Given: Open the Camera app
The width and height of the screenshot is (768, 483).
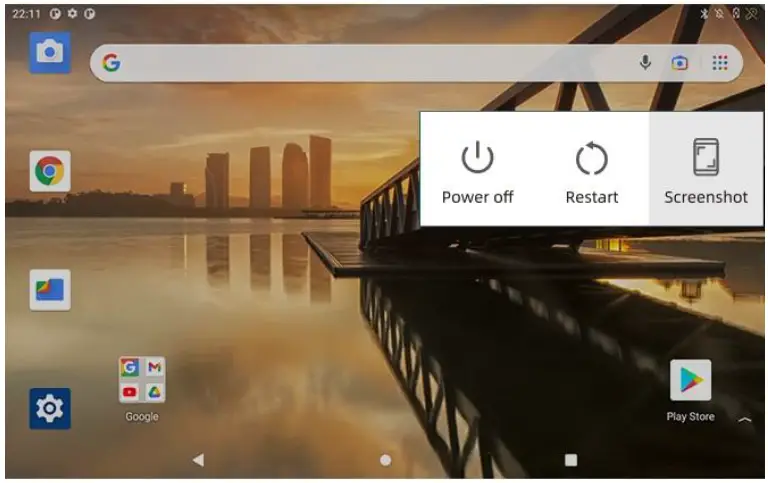Looking at the screenshot, I should pos(50,53).
